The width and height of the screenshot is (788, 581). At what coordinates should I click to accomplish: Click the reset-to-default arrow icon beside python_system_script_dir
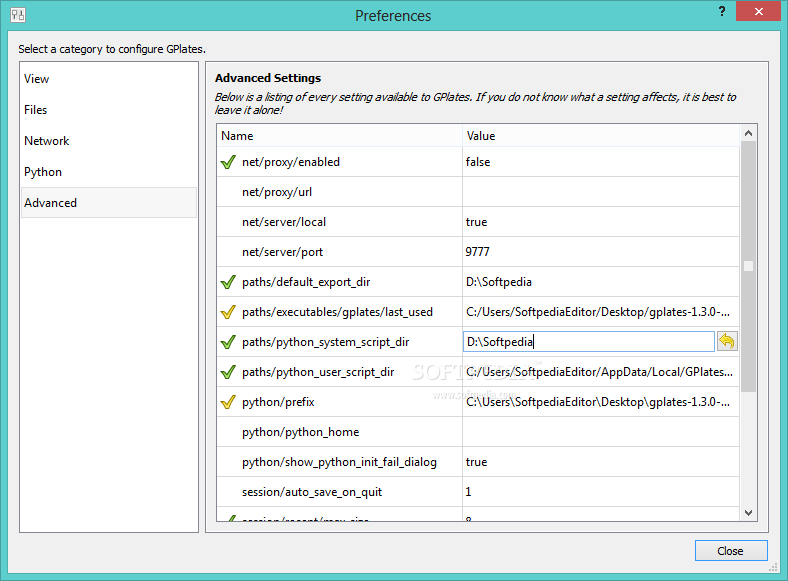[727, 341]
